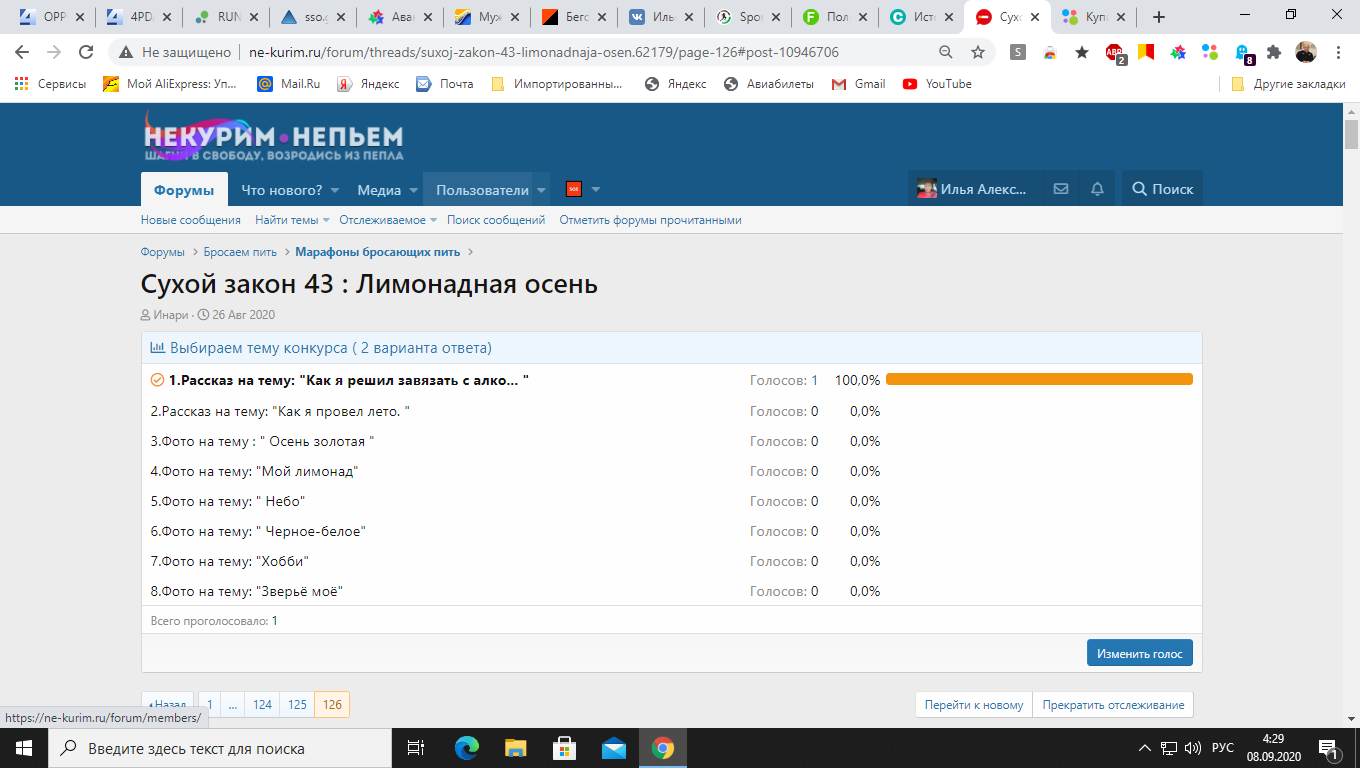This screenshot has height=768, width=1360.
Task: Click the 'Изменить голос' button
Action: pos(1140,653)
